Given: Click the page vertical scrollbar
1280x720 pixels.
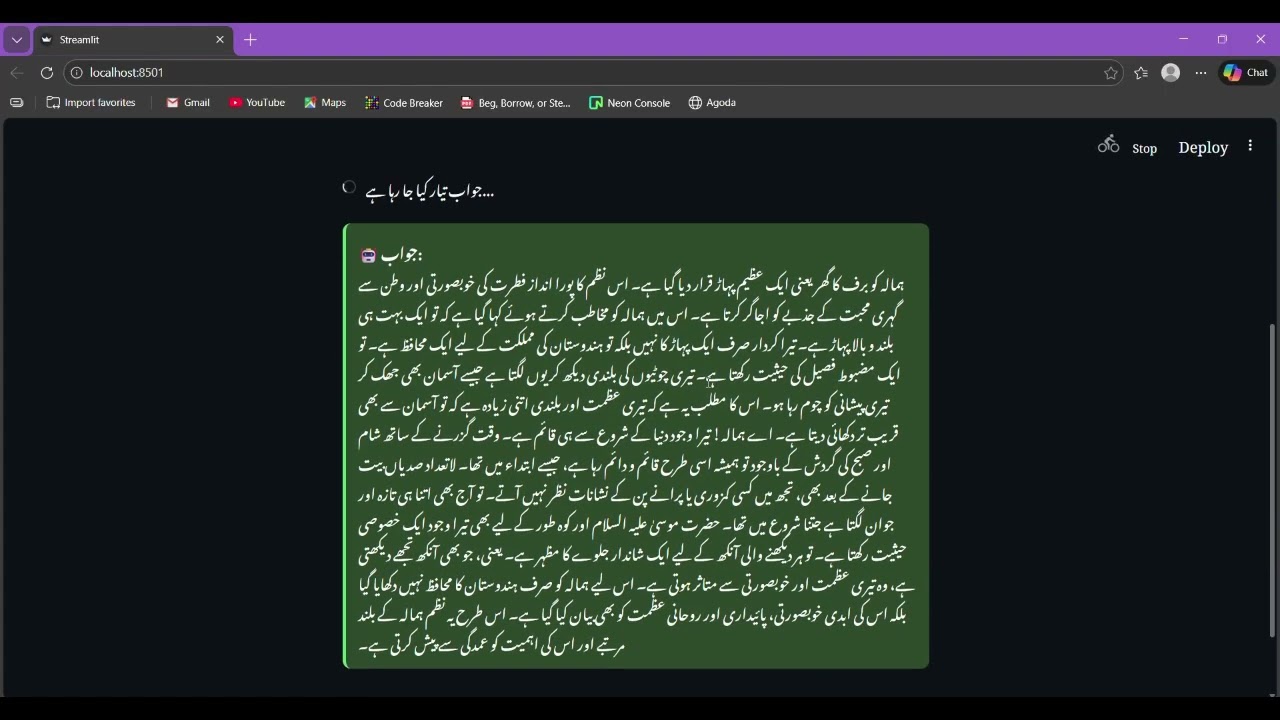Looking at the screenshot, I should pyautogui.click(x=1272, y=480).
